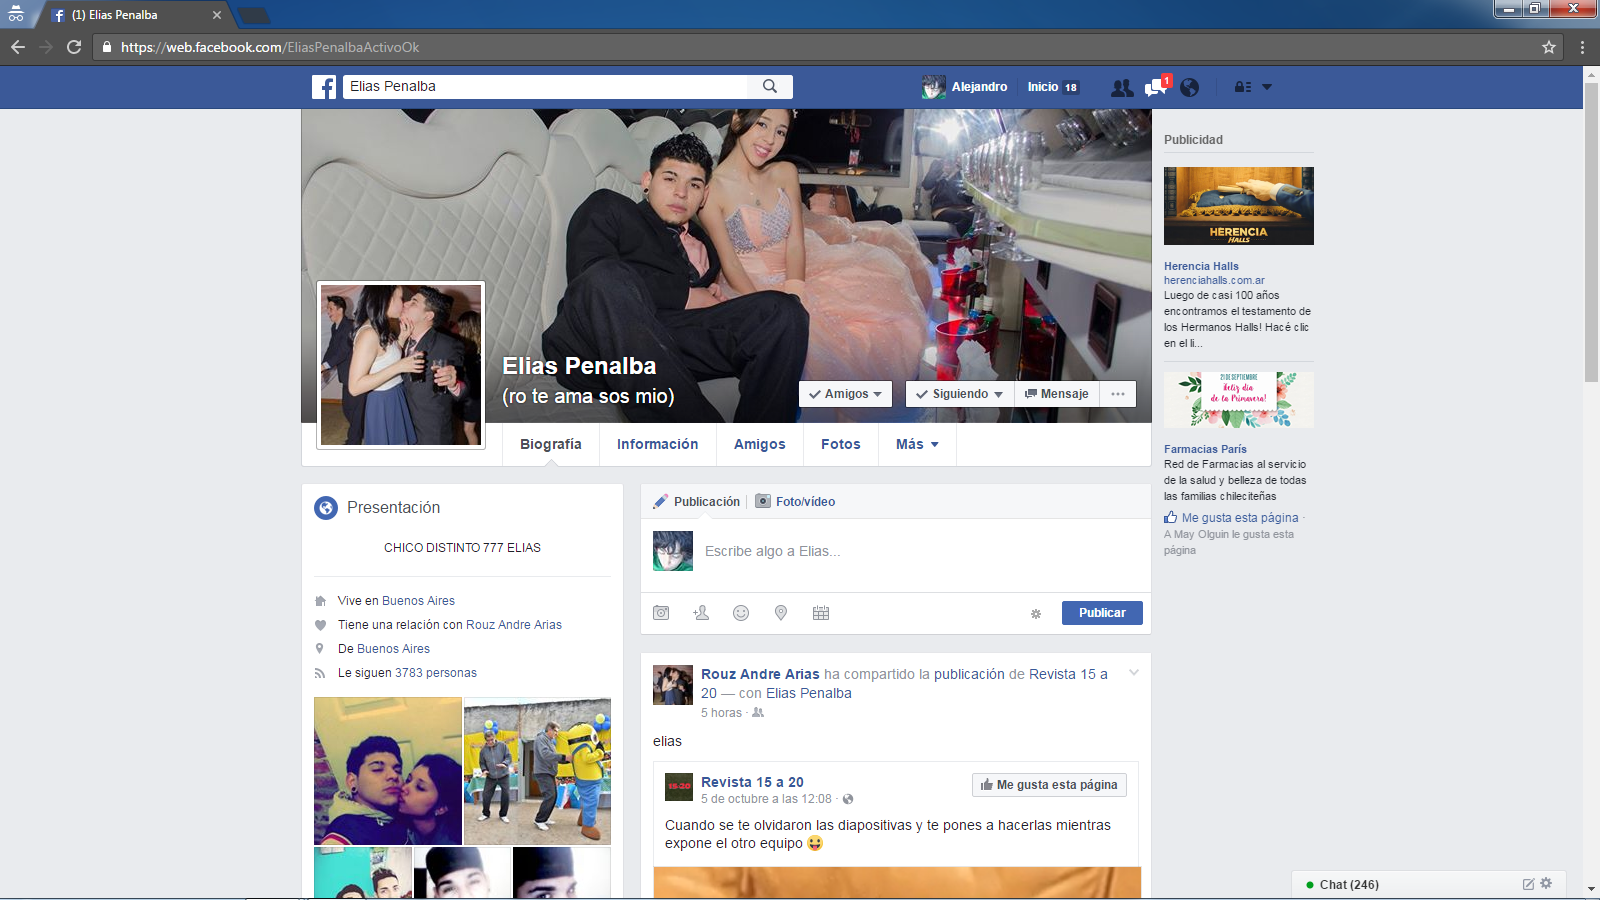The image size is (1600, 900).
Task: Open the Rouz Andre Arias relationship link
Action: tap(513, 625)
